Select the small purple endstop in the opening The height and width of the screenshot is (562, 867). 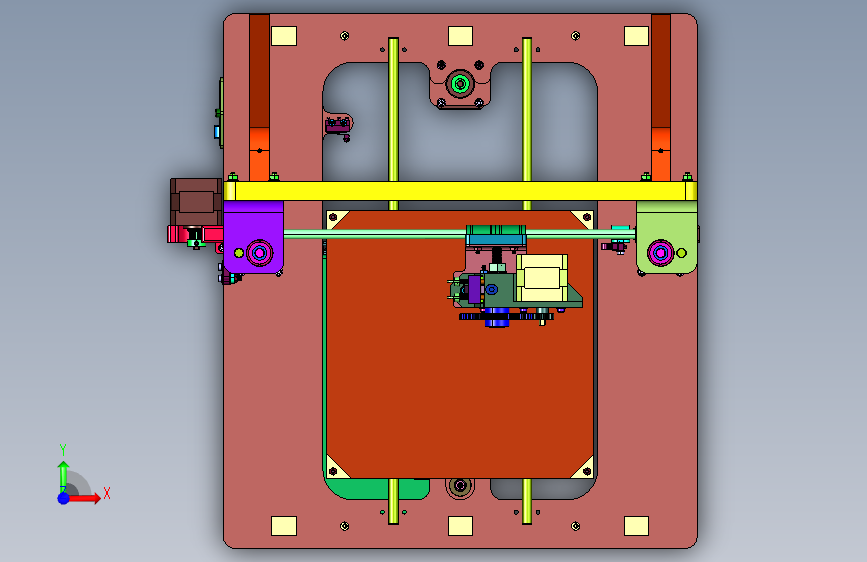[x=337, y=127]
